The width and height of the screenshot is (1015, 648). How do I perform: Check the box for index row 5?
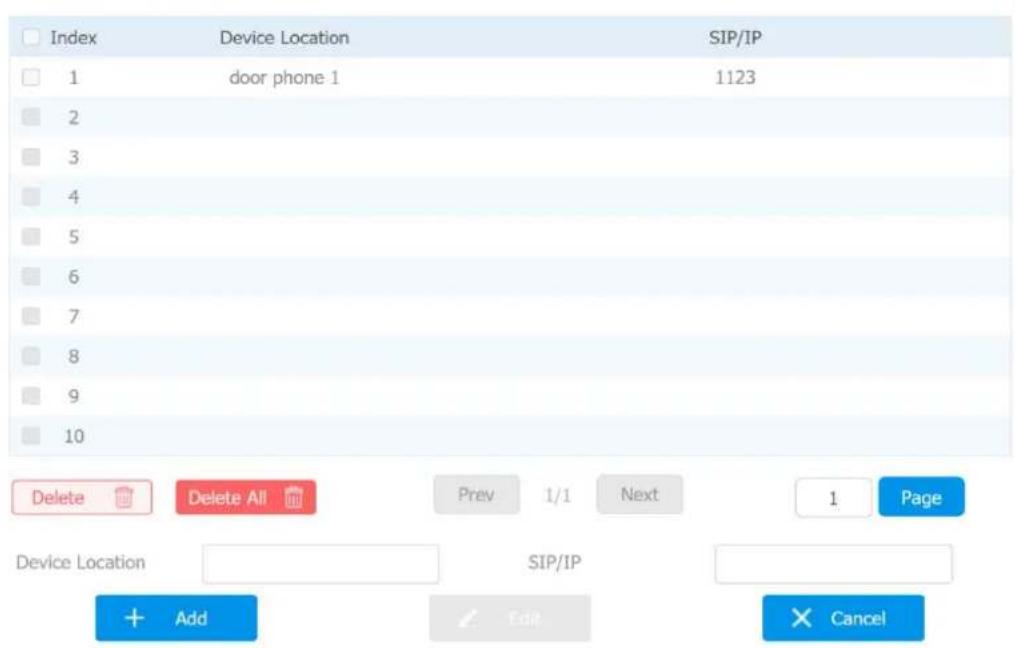(31, 236)
